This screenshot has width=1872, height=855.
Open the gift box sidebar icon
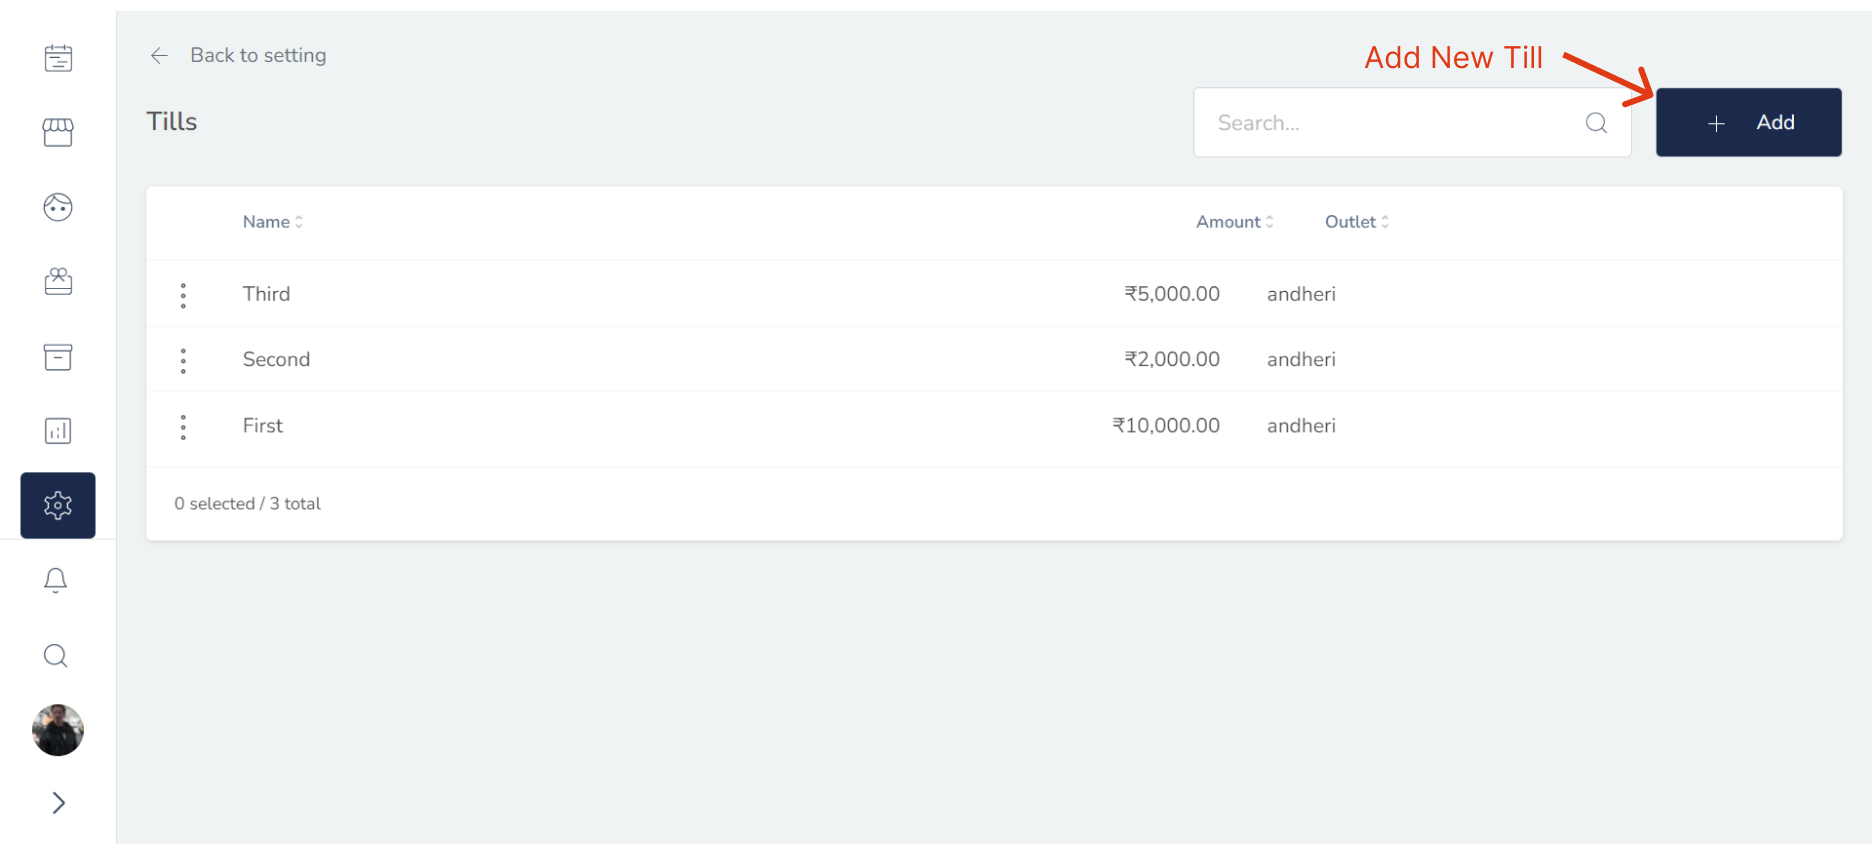(x=58, y=282)
